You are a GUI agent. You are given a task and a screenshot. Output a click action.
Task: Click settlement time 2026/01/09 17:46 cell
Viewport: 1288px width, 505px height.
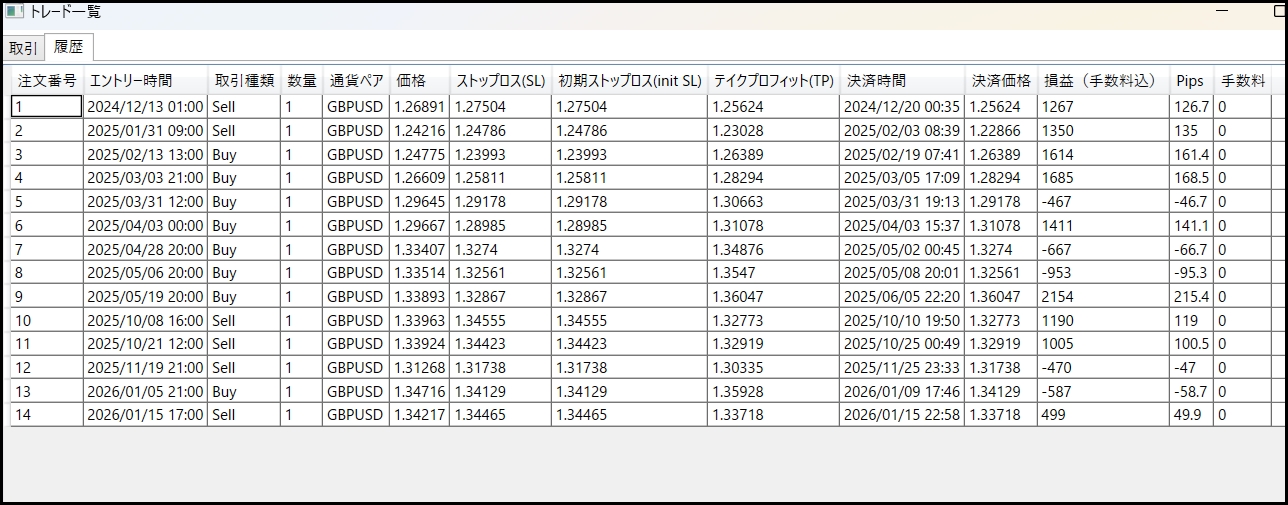point(901,392)
